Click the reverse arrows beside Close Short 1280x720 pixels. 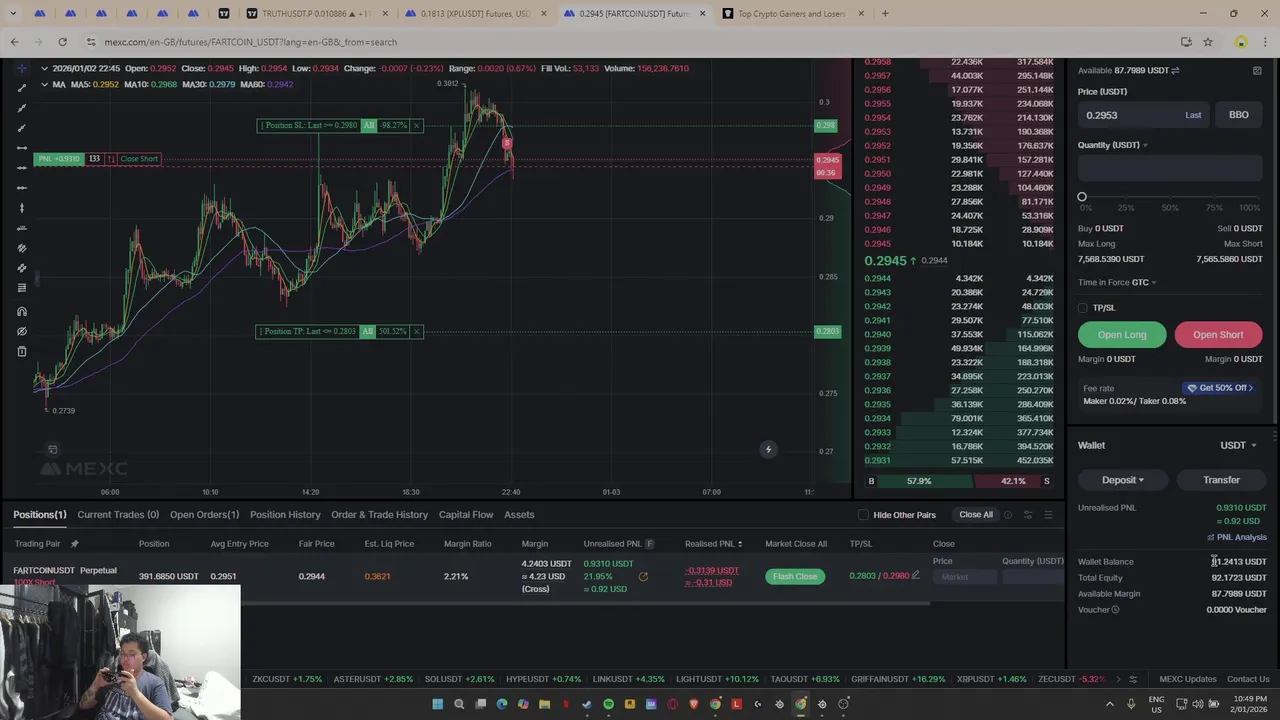[x=111, y=159]
